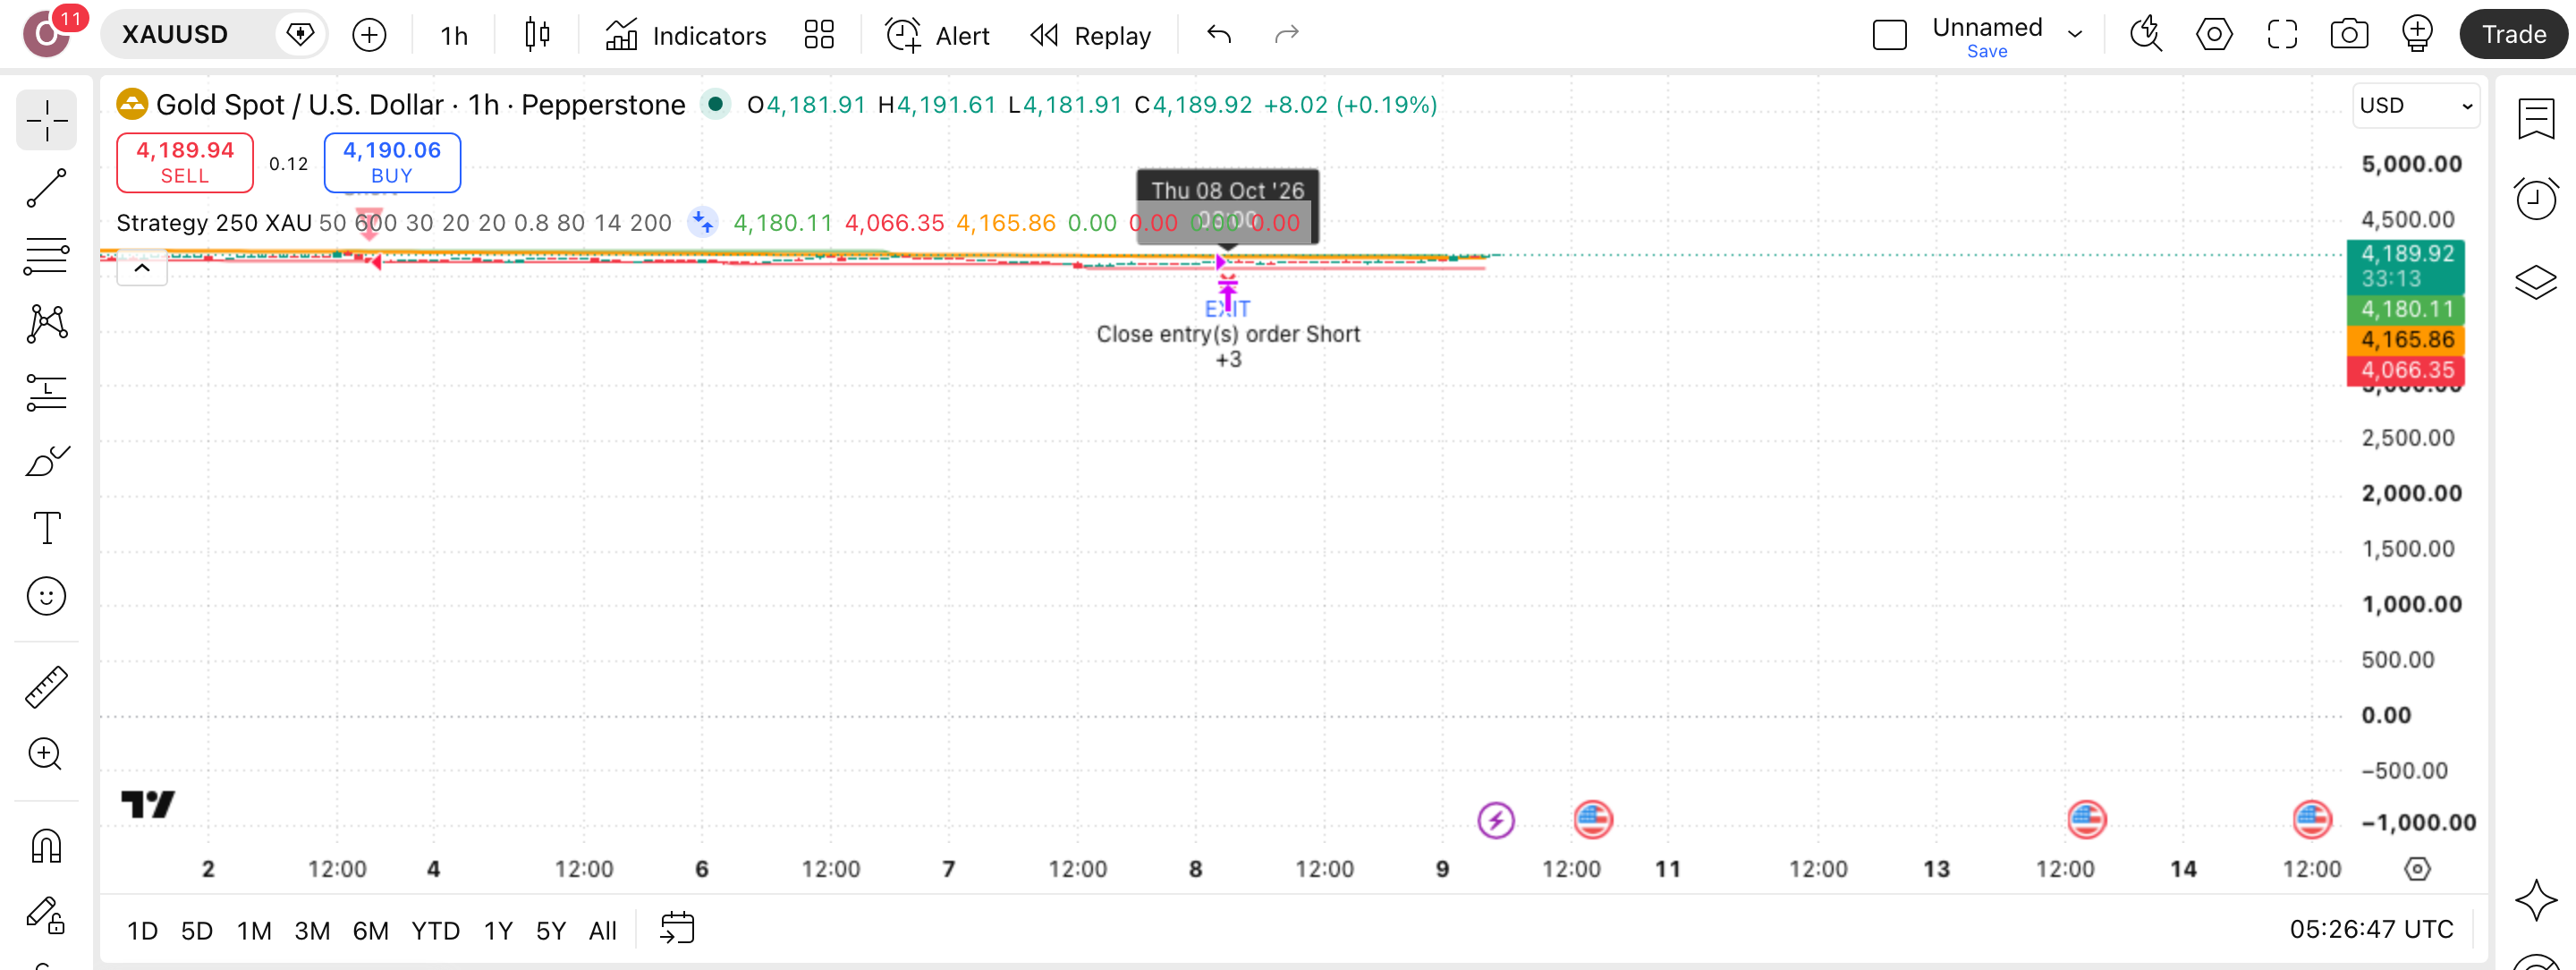Viewport: 2576px width, 970px height.
Task: Toggle lock drawing mode
Action: tap(46, 915)
